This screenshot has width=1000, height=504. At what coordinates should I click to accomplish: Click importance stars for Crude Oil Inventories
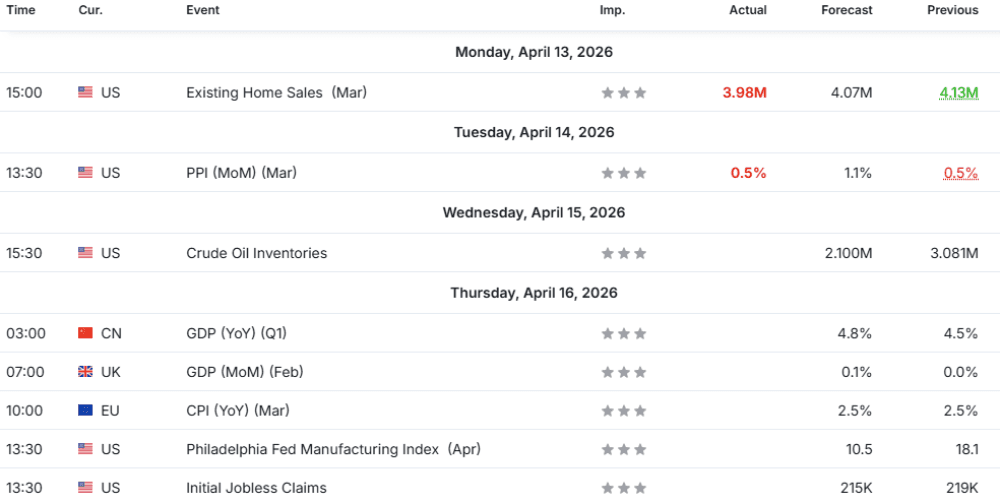(x=624, y=254)
